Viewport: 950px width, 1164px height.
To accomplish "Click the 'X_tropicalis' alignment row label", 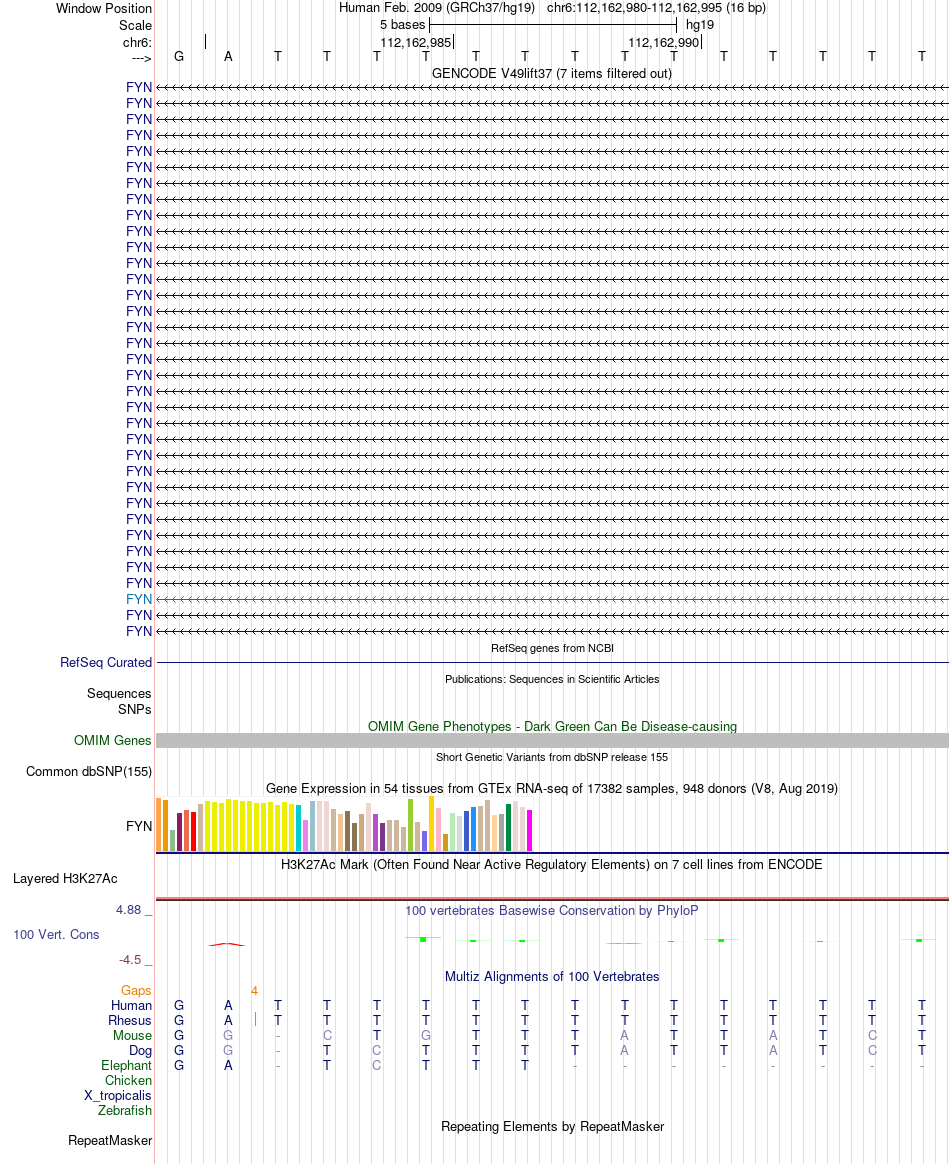I will click(117, 1095).
